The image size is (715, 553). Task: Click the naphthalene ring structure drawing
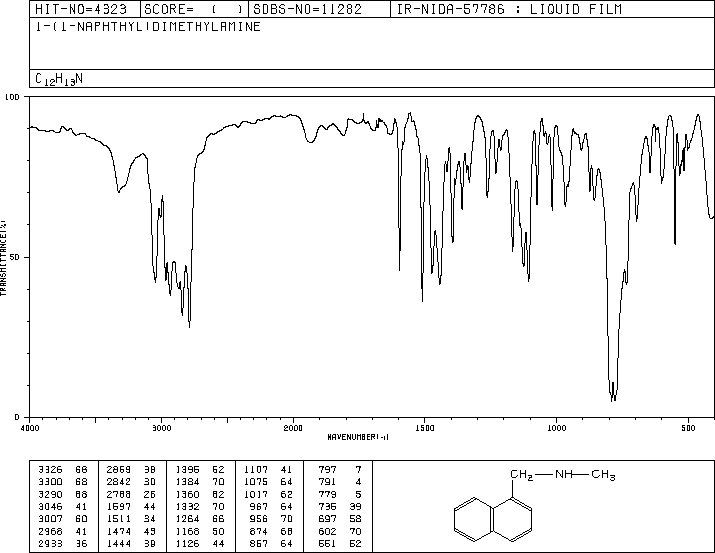493,519
